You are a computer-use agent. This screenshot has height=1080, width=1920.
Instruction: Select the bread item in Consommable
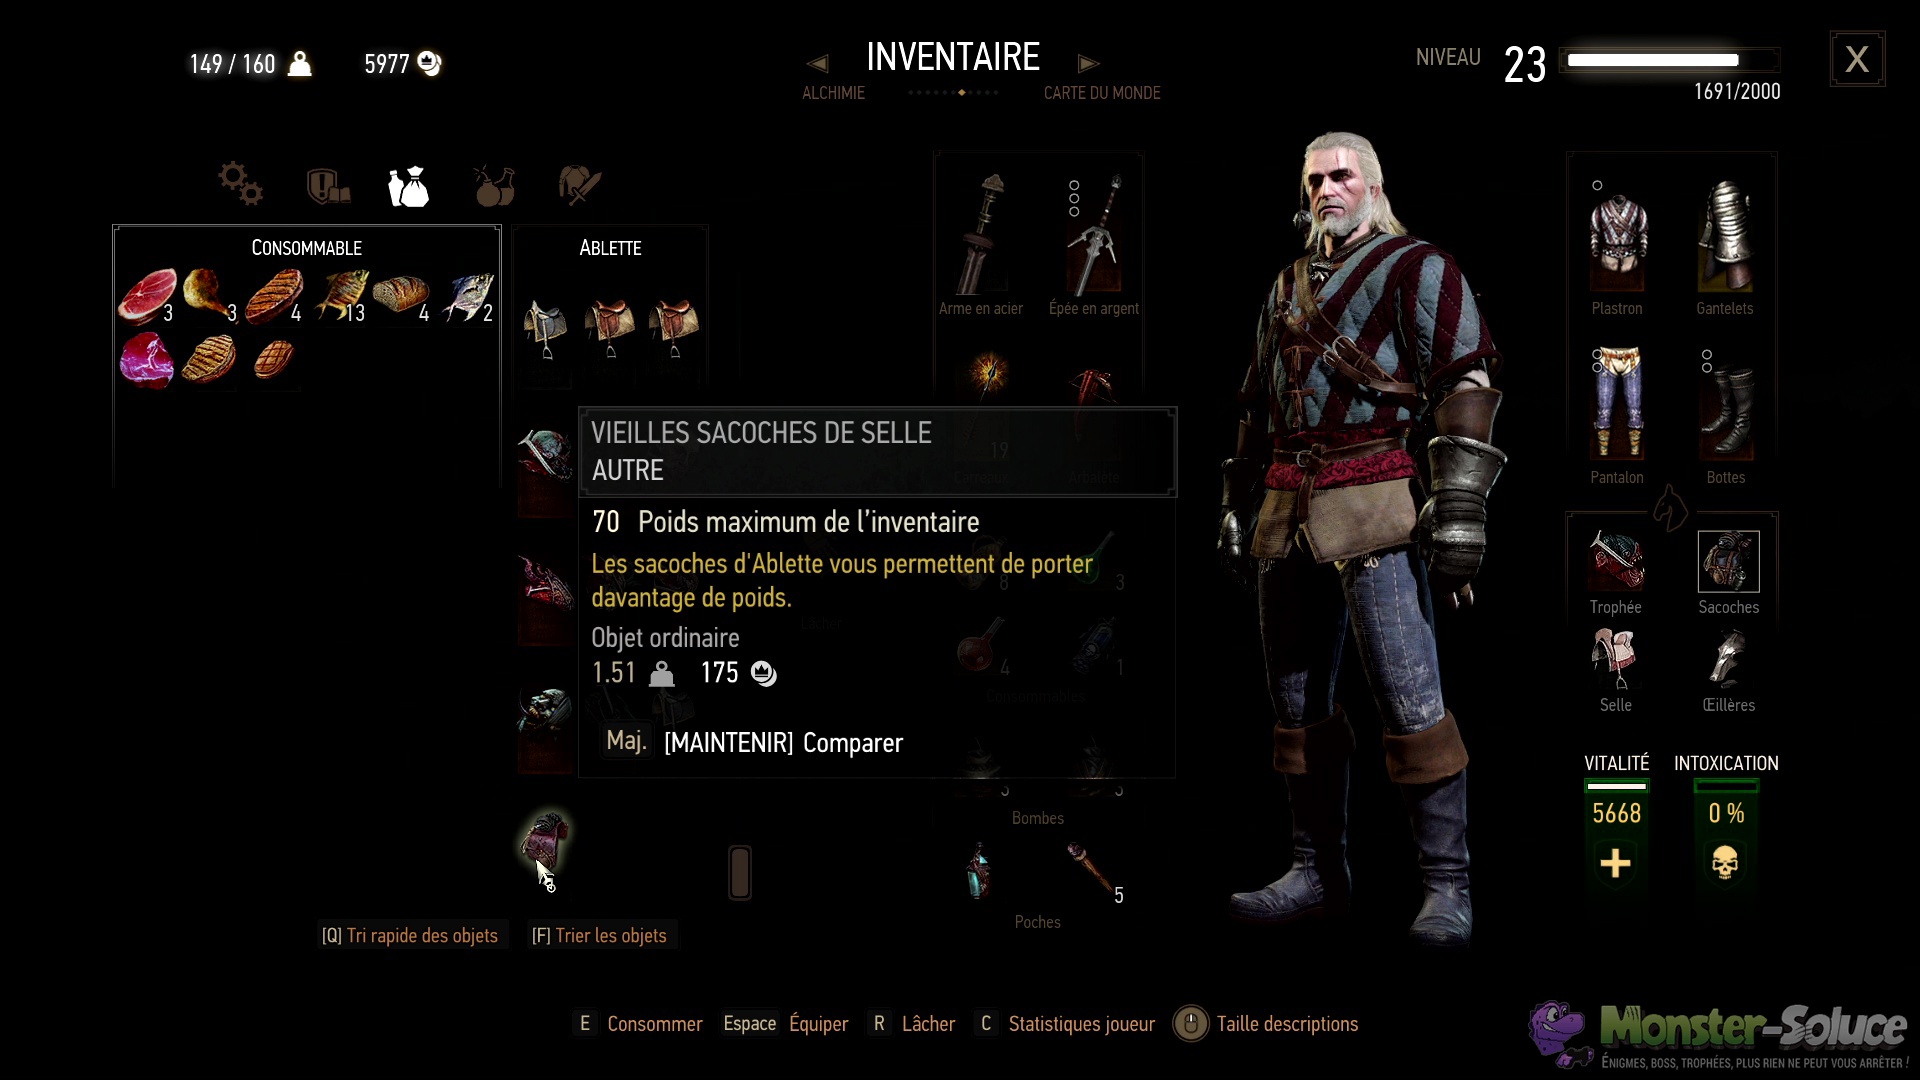pyautogui.click(x=400, y=294)
